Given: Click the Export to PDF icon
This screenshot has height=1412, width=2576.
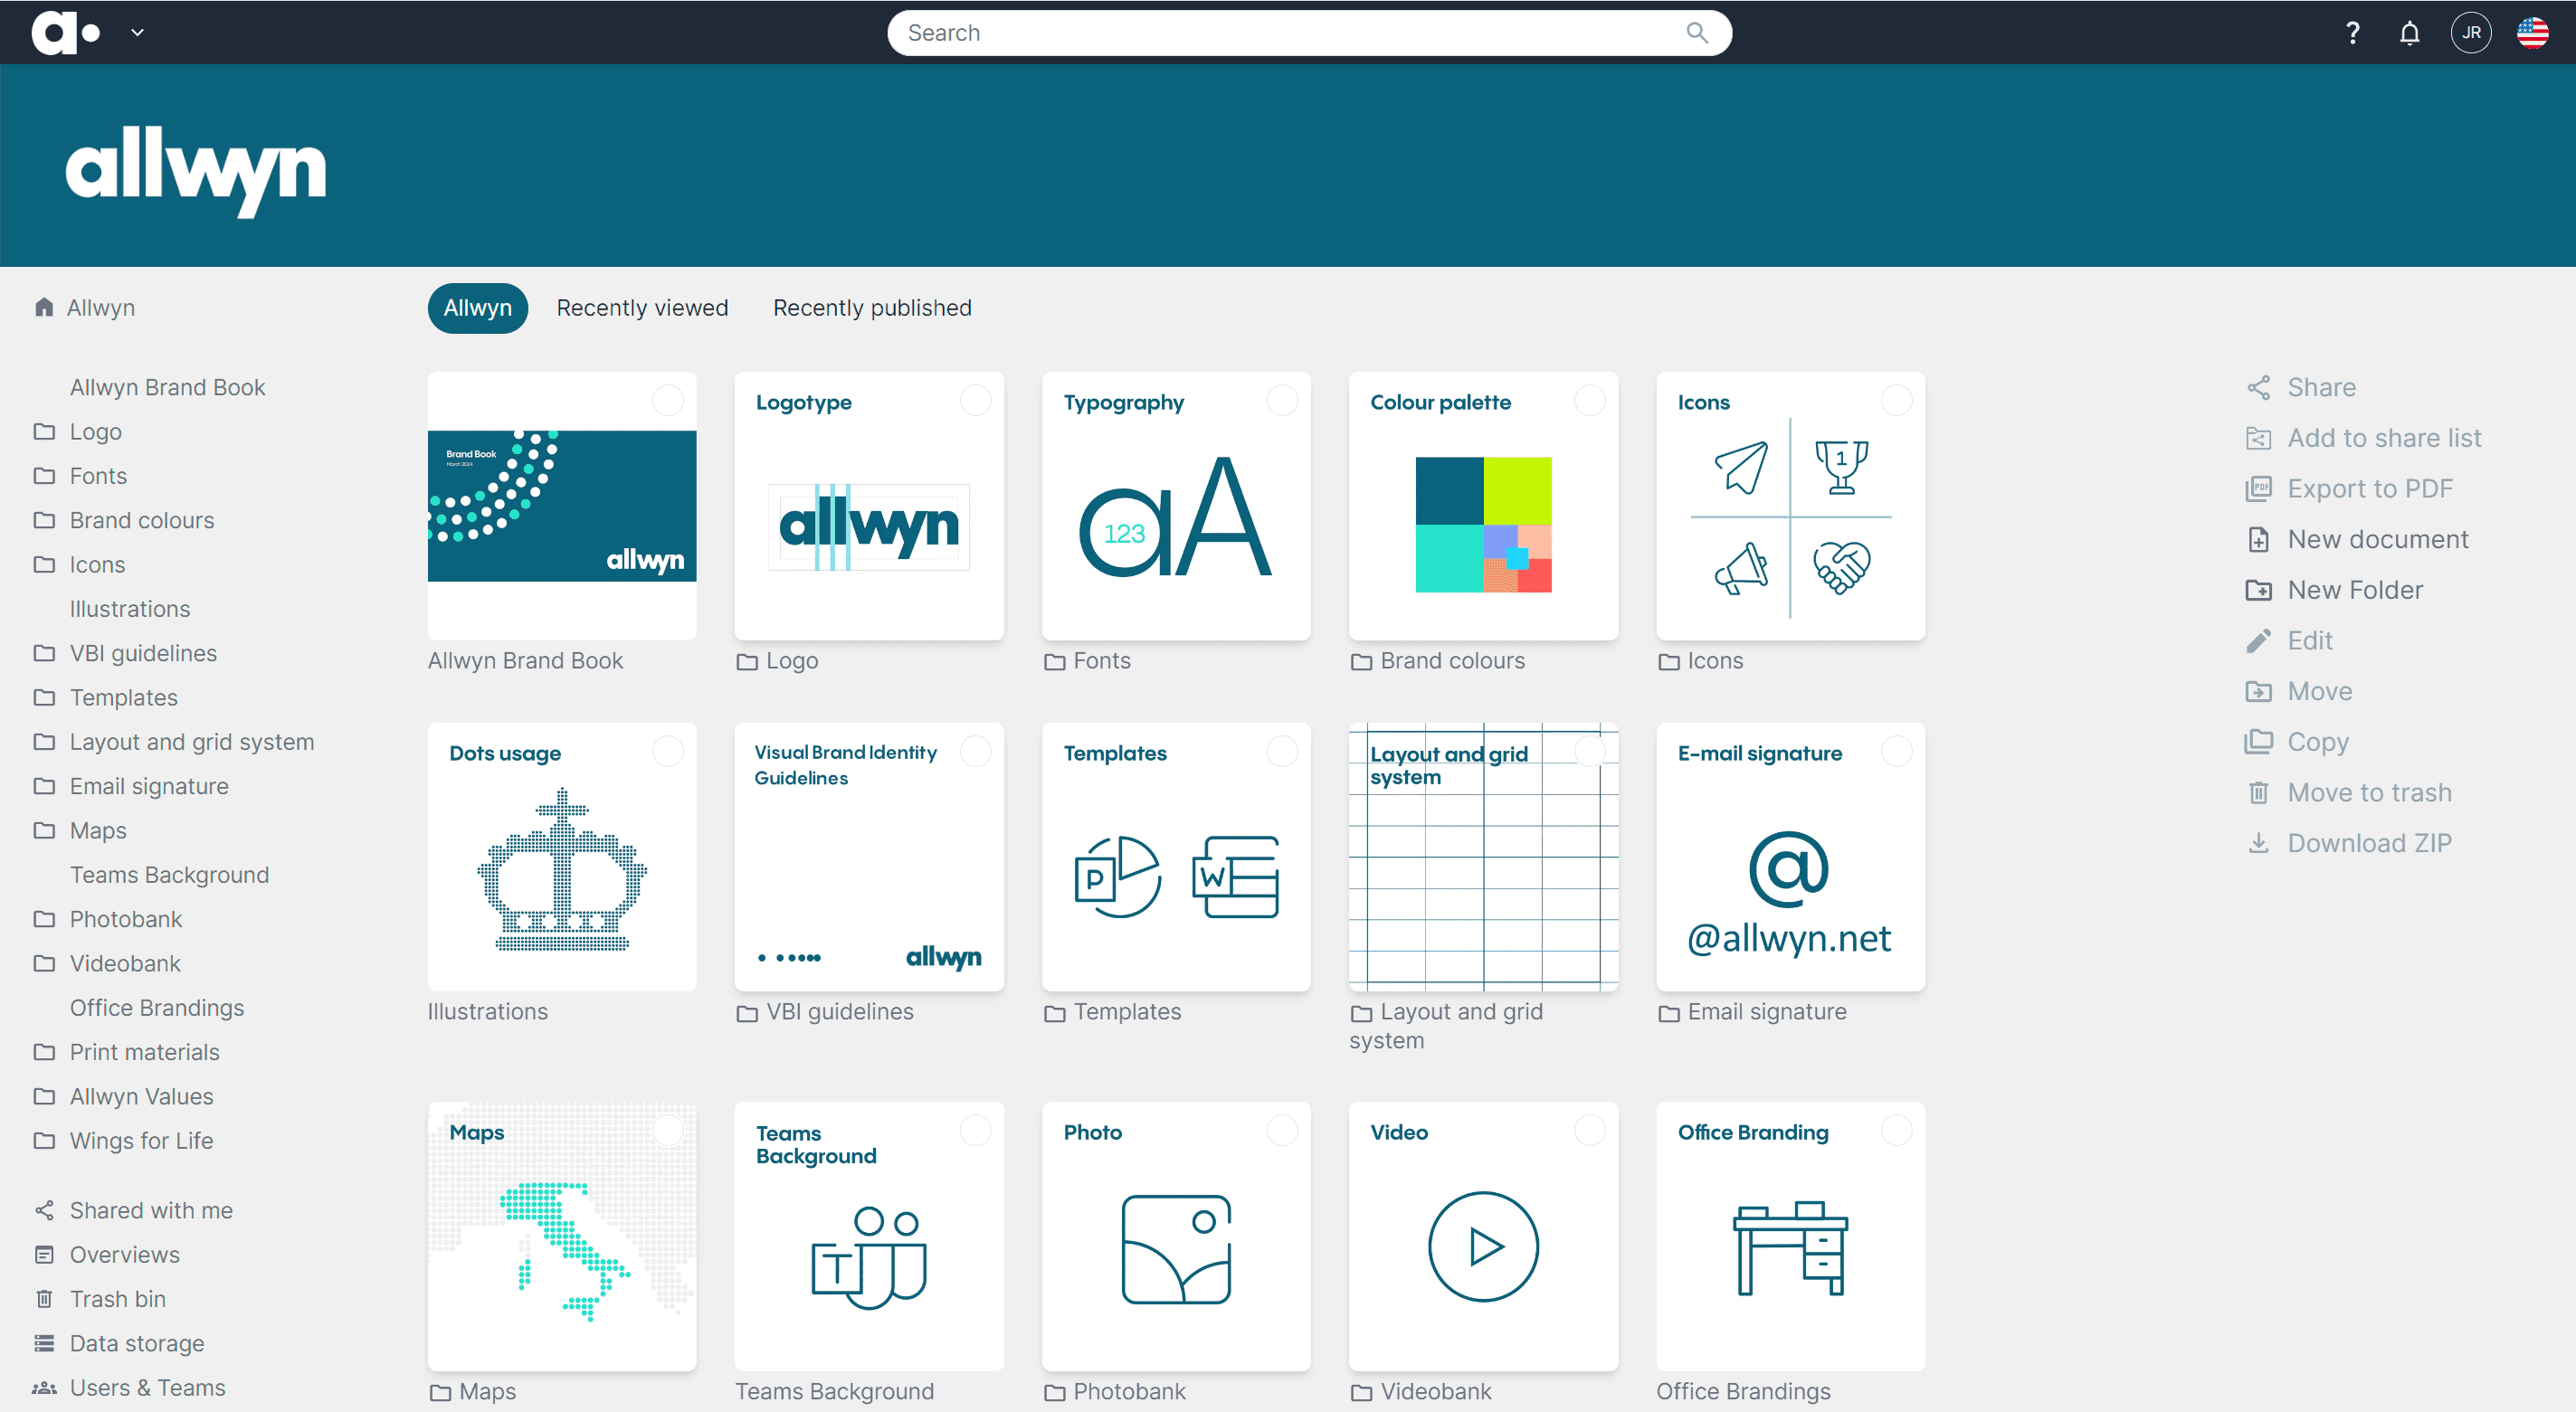Looking at the screenshot, I should click(x=2258, y=489).
